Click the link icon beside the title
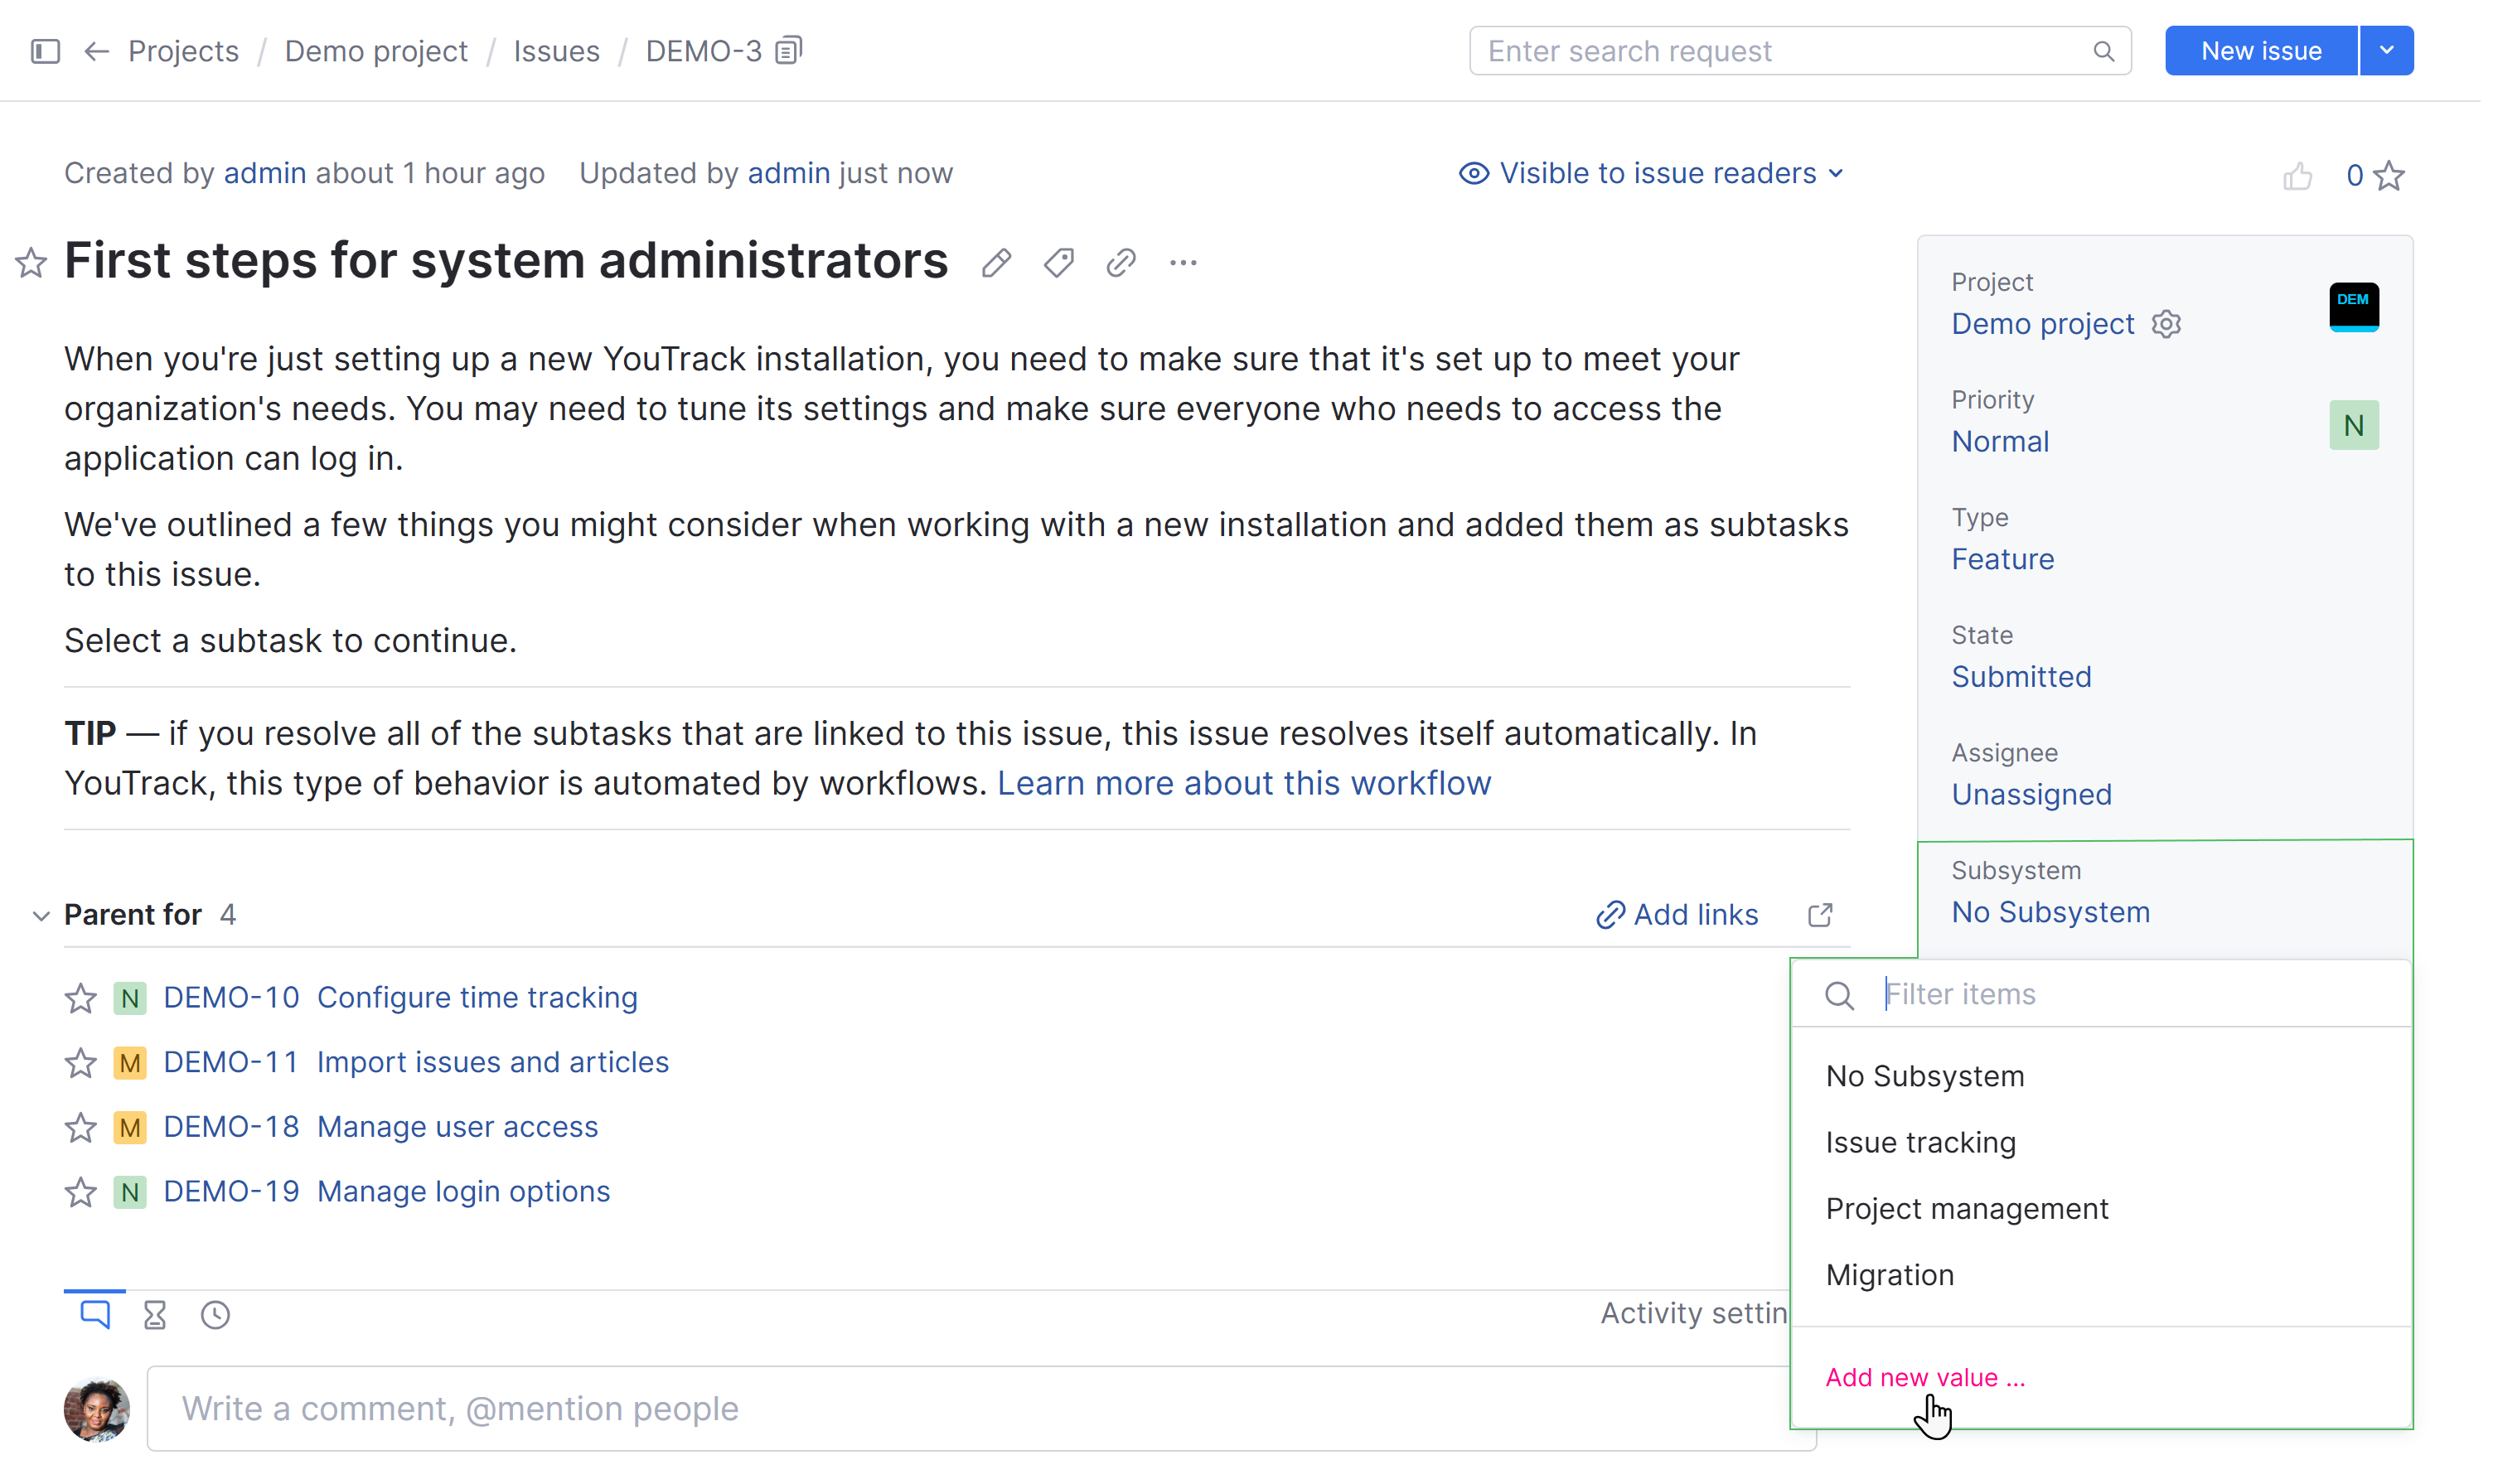The image size is (2493, 1484). [1120, 264]
